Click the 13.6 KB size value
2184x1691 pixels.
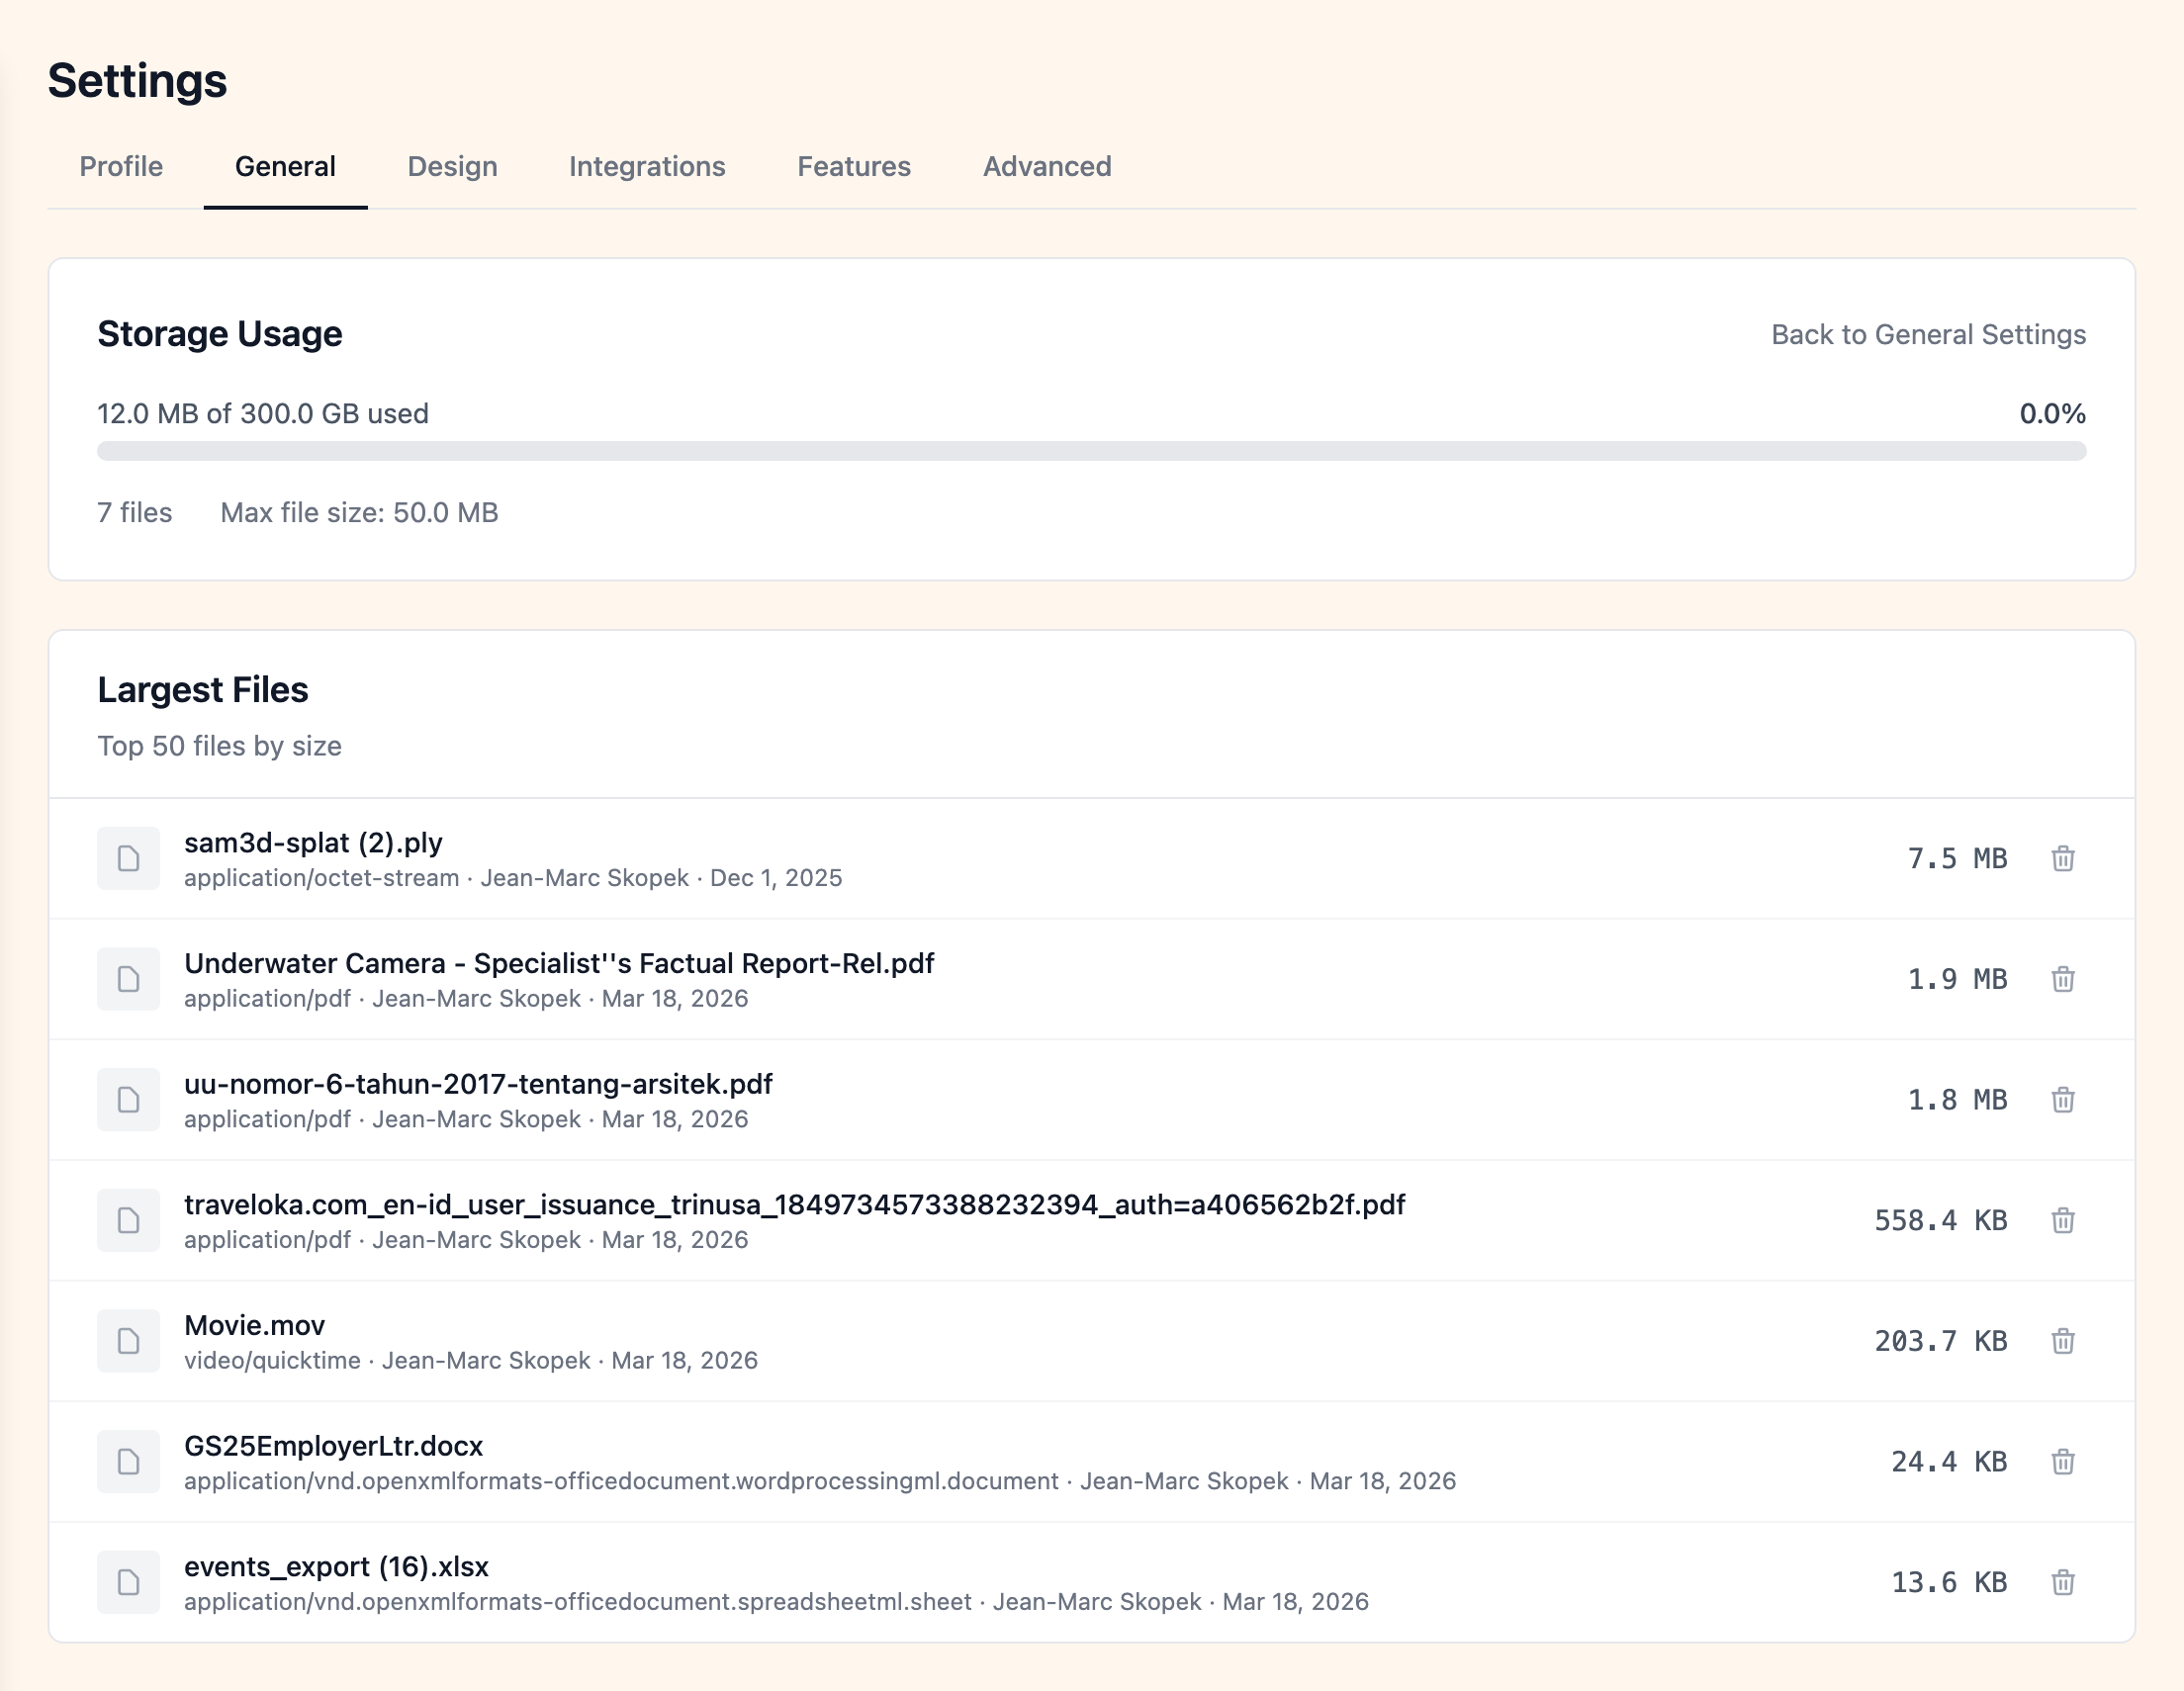(1949, 1582)
